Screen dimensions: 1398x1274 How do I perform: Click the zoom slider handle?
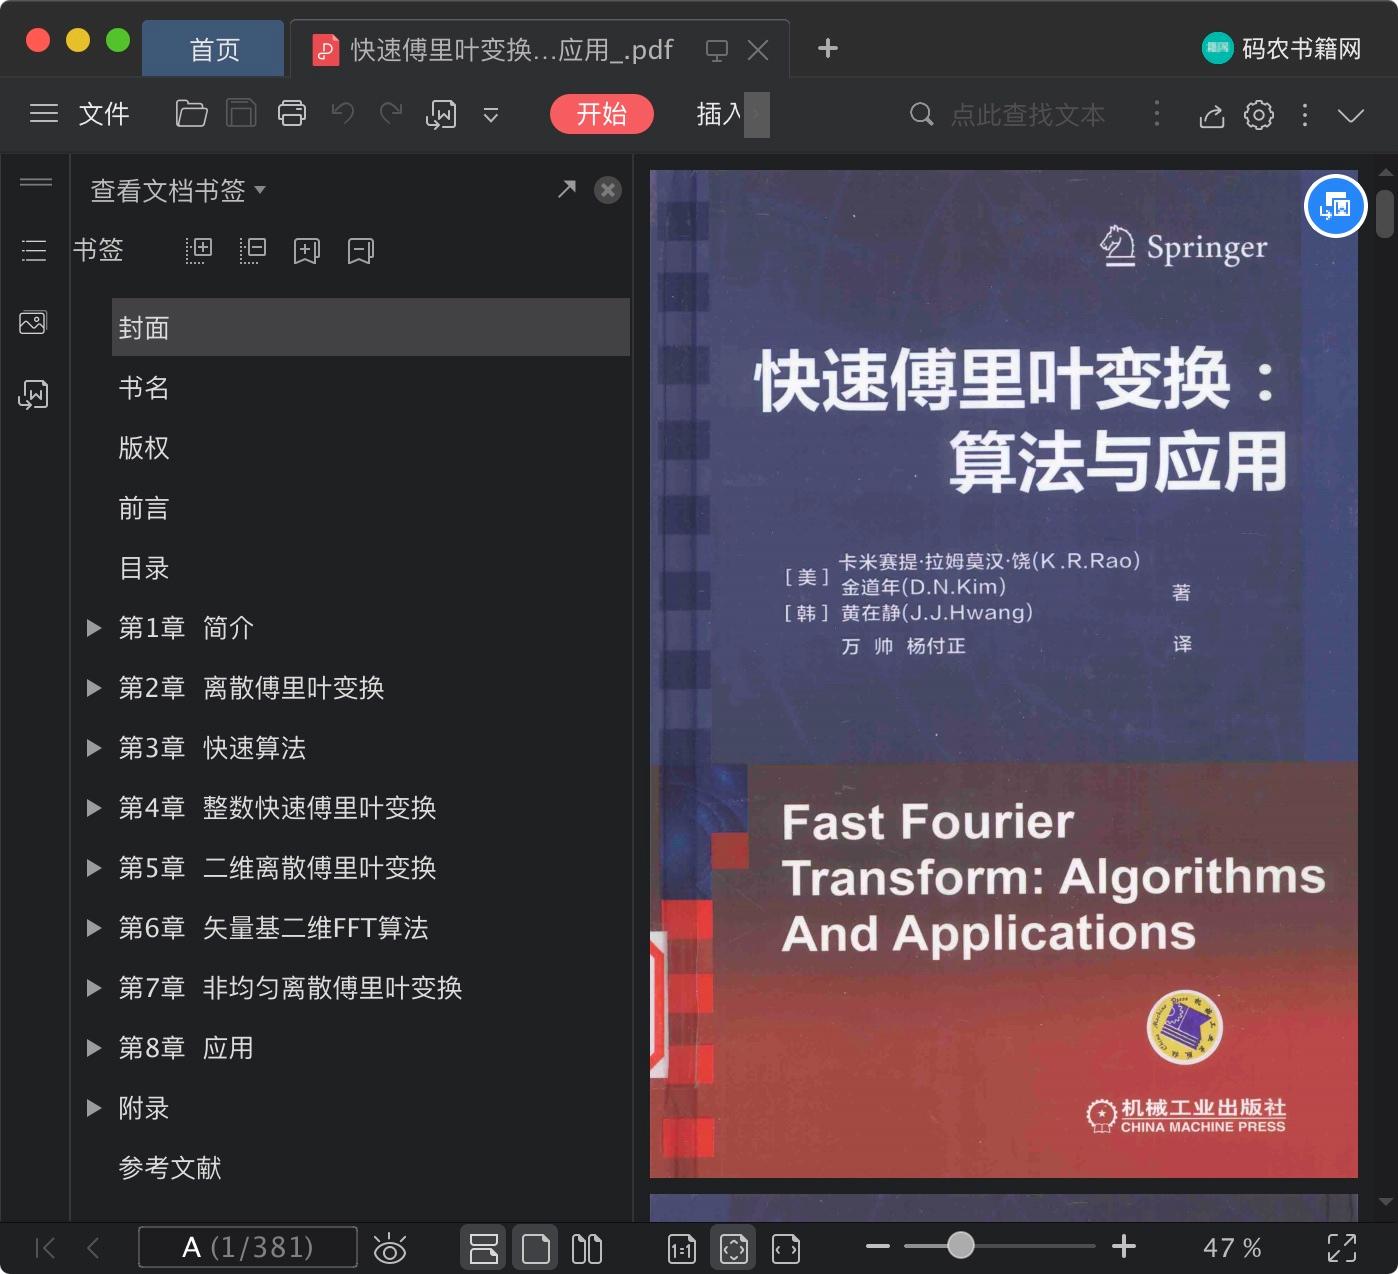coord(961,1245)
